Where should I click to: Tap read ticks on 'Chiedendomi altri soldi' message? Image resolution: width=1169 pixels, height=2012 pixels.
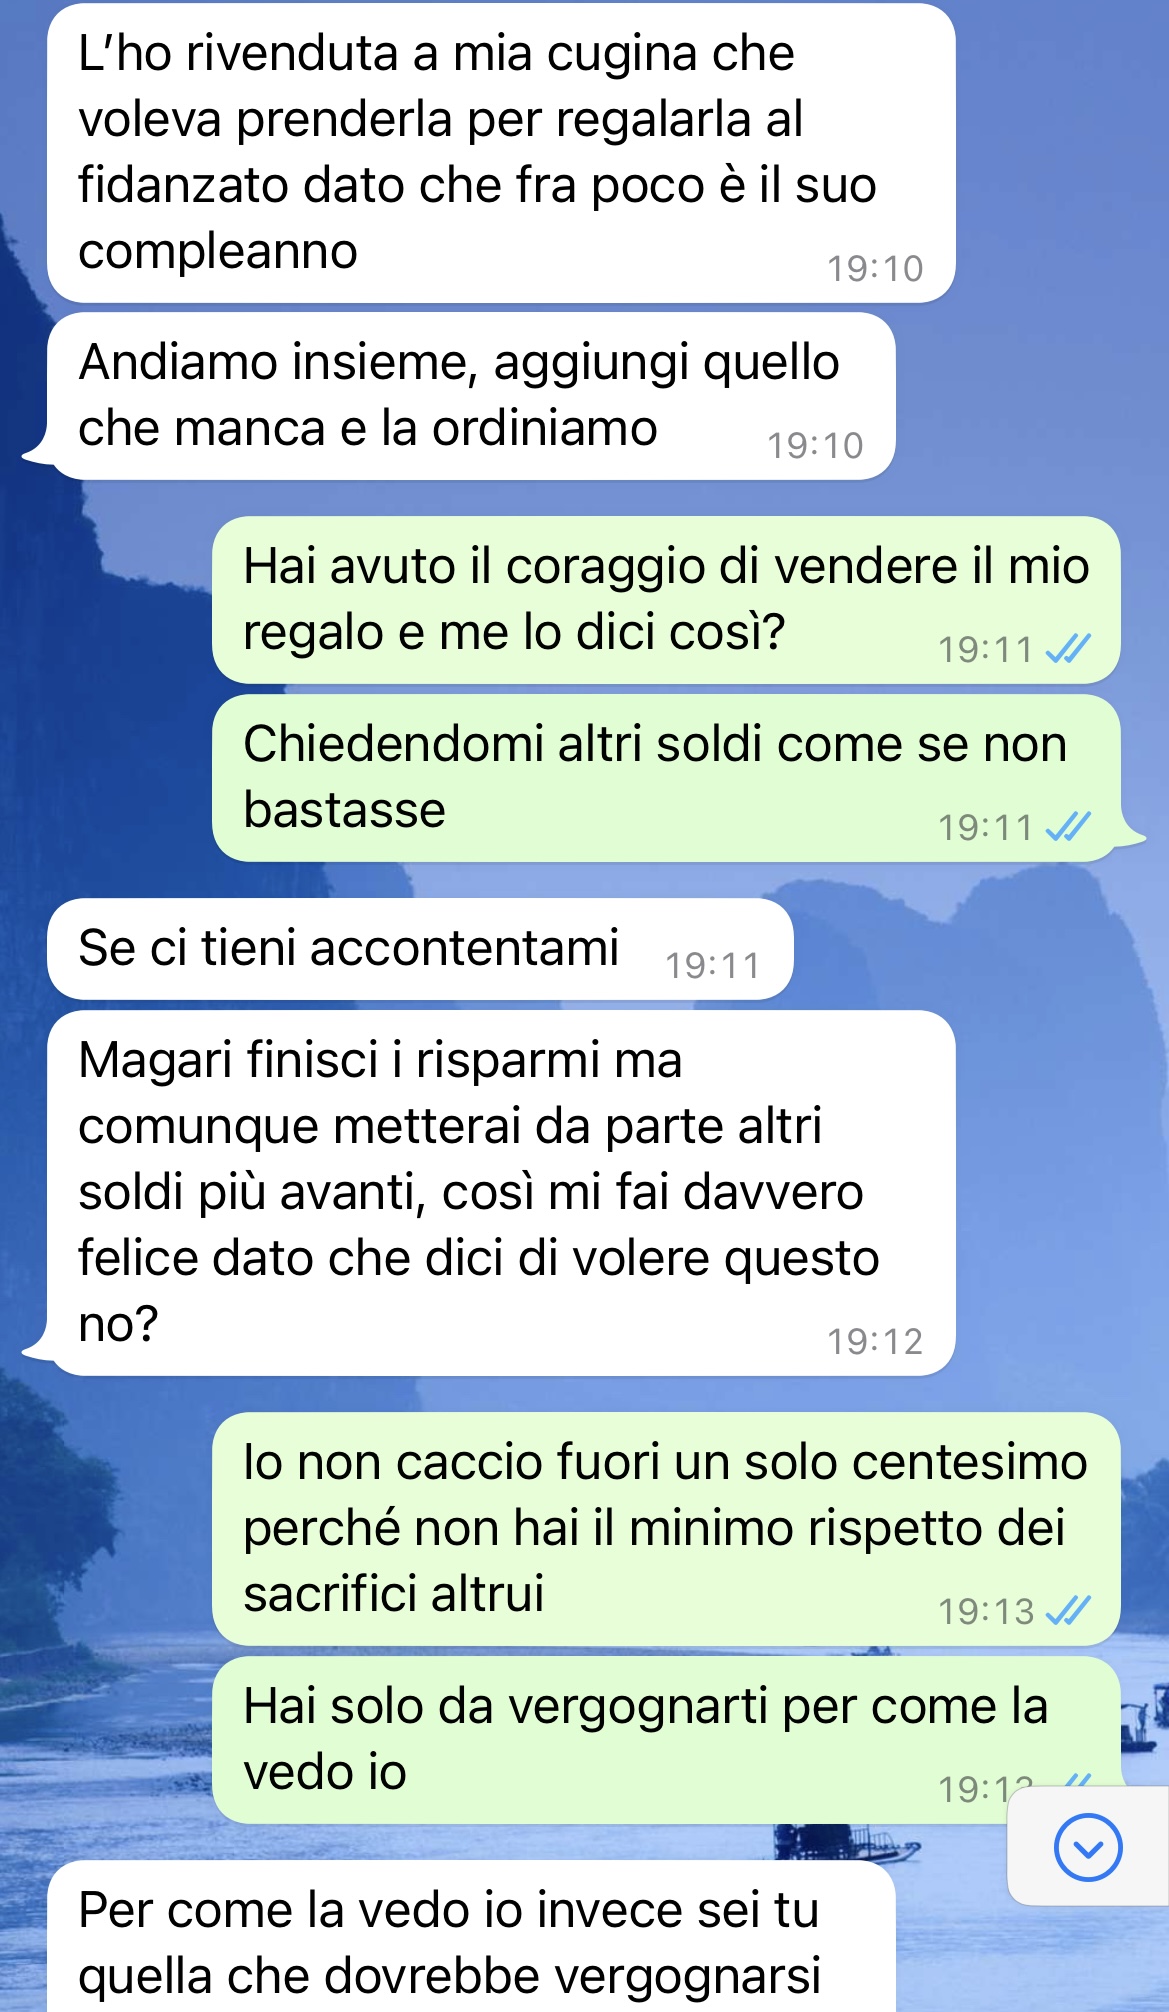[1067, 827]
